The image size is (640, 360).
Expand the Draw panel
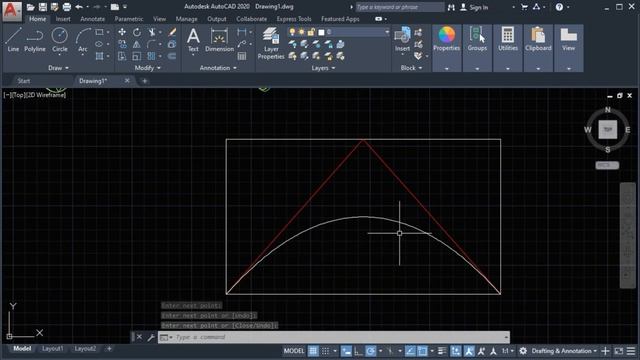58,68
